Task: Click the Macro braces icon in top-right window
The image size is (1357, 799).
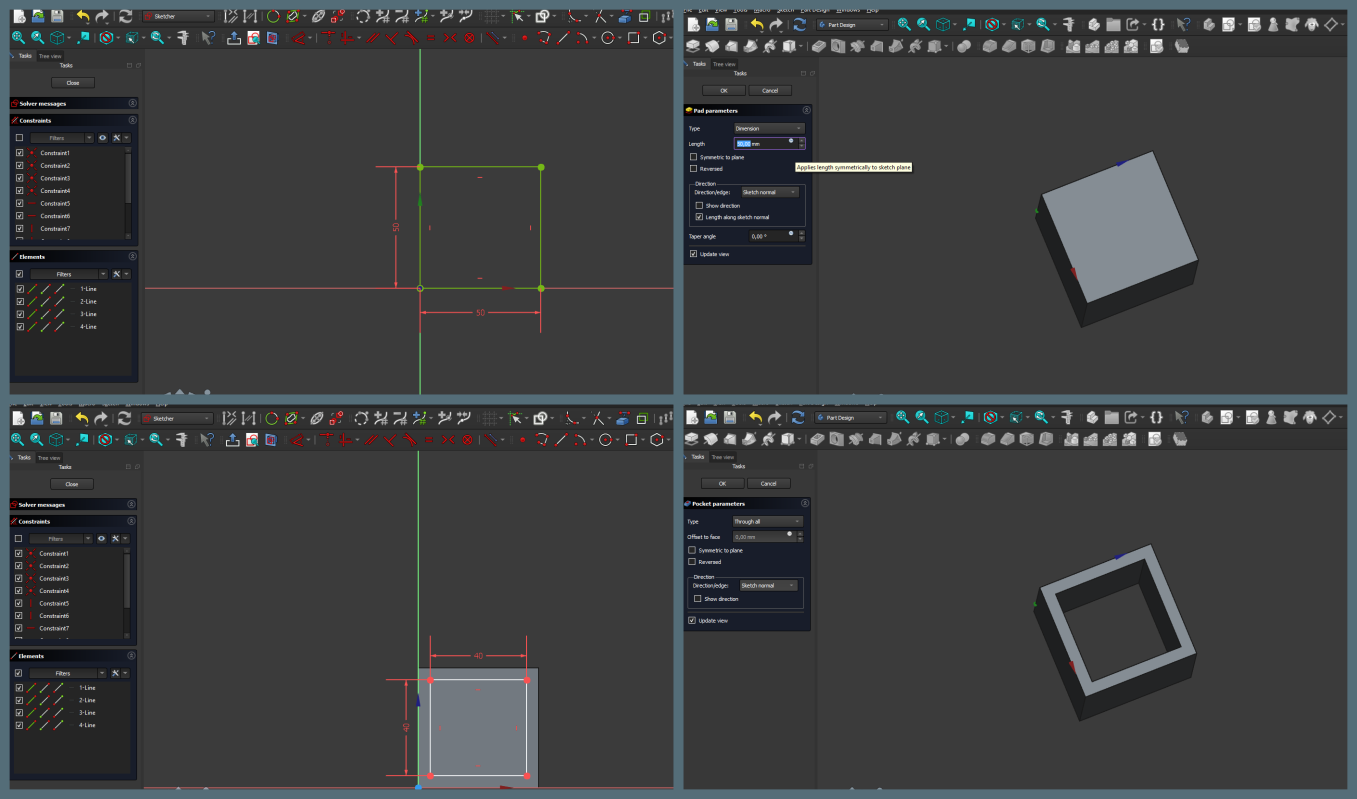Action: tap(1158, 24)
